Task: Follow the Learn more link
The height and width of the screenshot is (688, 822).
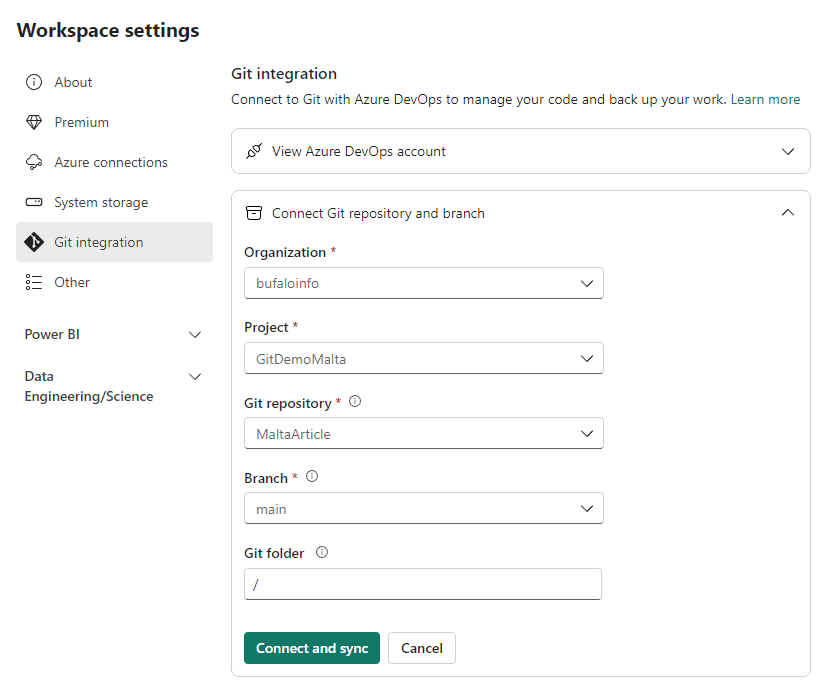Action: coord(765,100)
